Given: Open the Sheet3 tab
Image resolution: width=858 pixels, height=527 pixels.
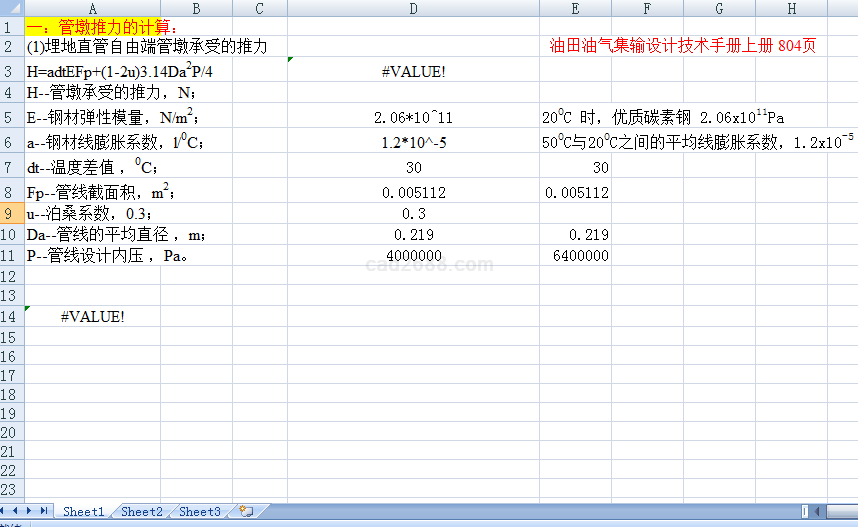Looking at the screenshot, I should tap(200, 512).
